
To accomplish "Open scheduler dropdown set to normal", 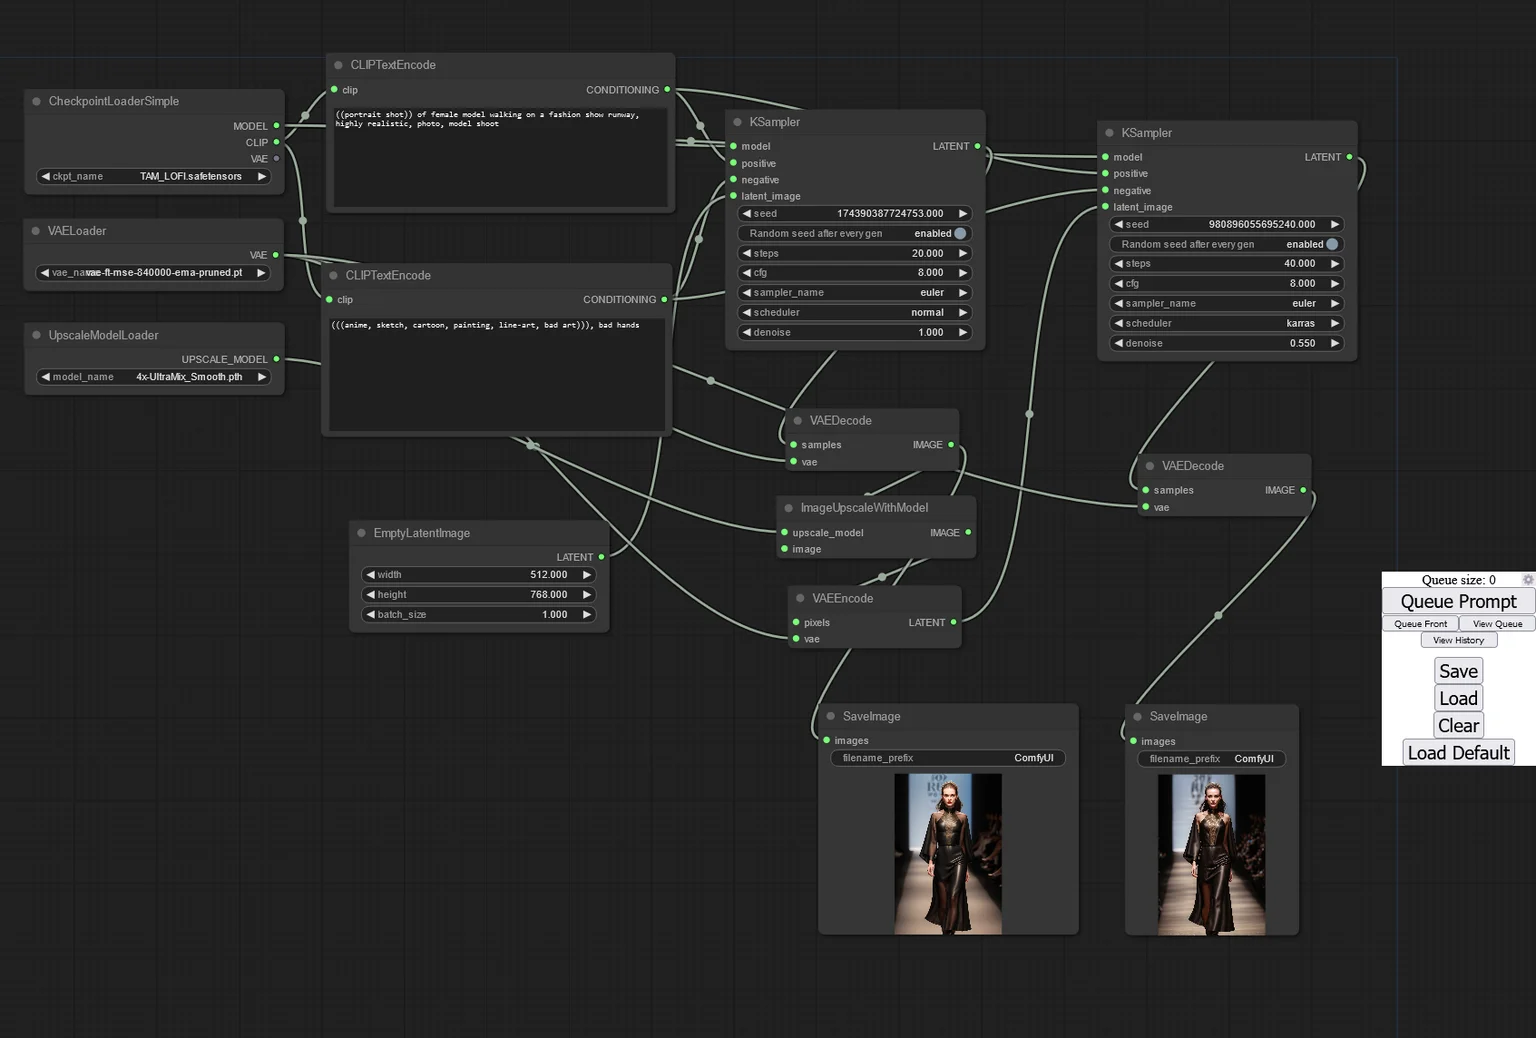I will (854, 313).
